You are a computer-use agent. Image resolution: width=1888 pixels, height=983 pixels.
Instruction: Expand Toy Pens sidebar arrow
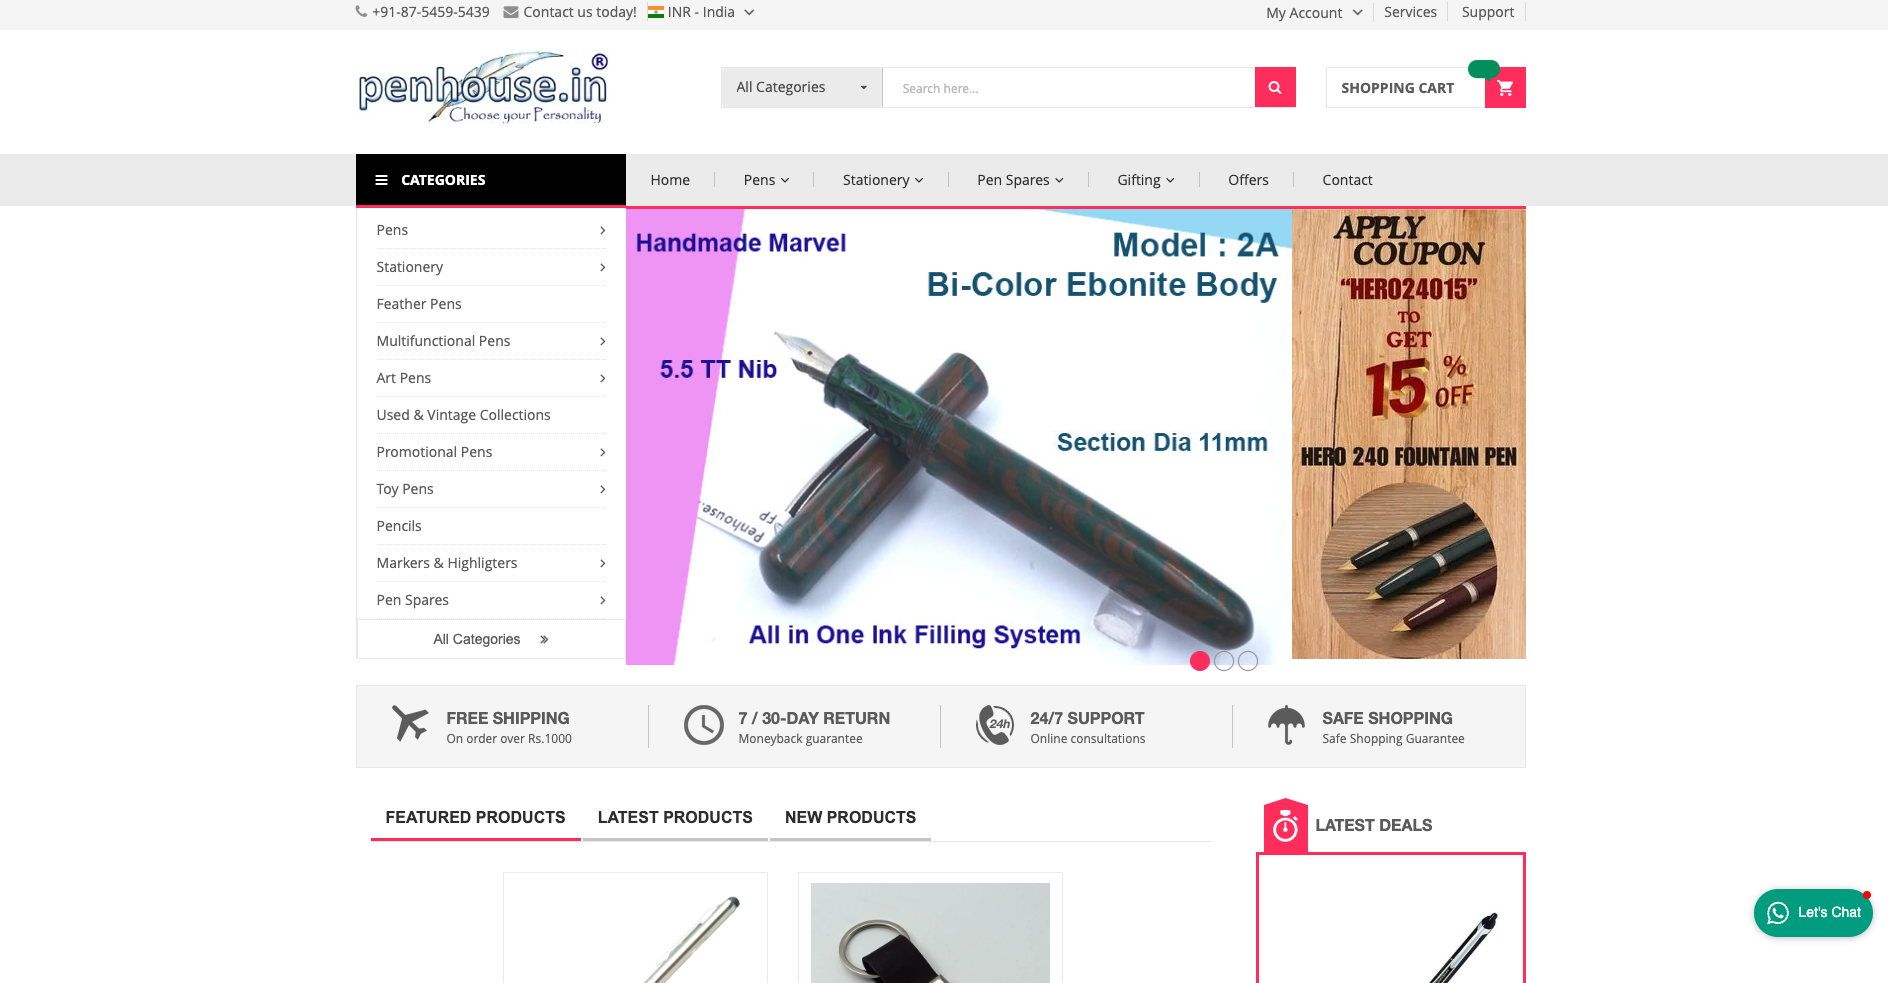point(602,489)
